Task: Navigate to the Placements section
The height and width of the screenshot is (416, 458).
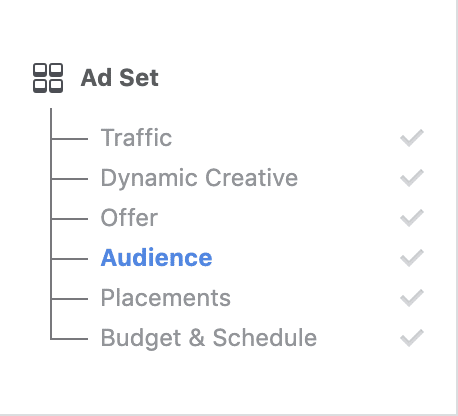Action: [x=166, y=298]
